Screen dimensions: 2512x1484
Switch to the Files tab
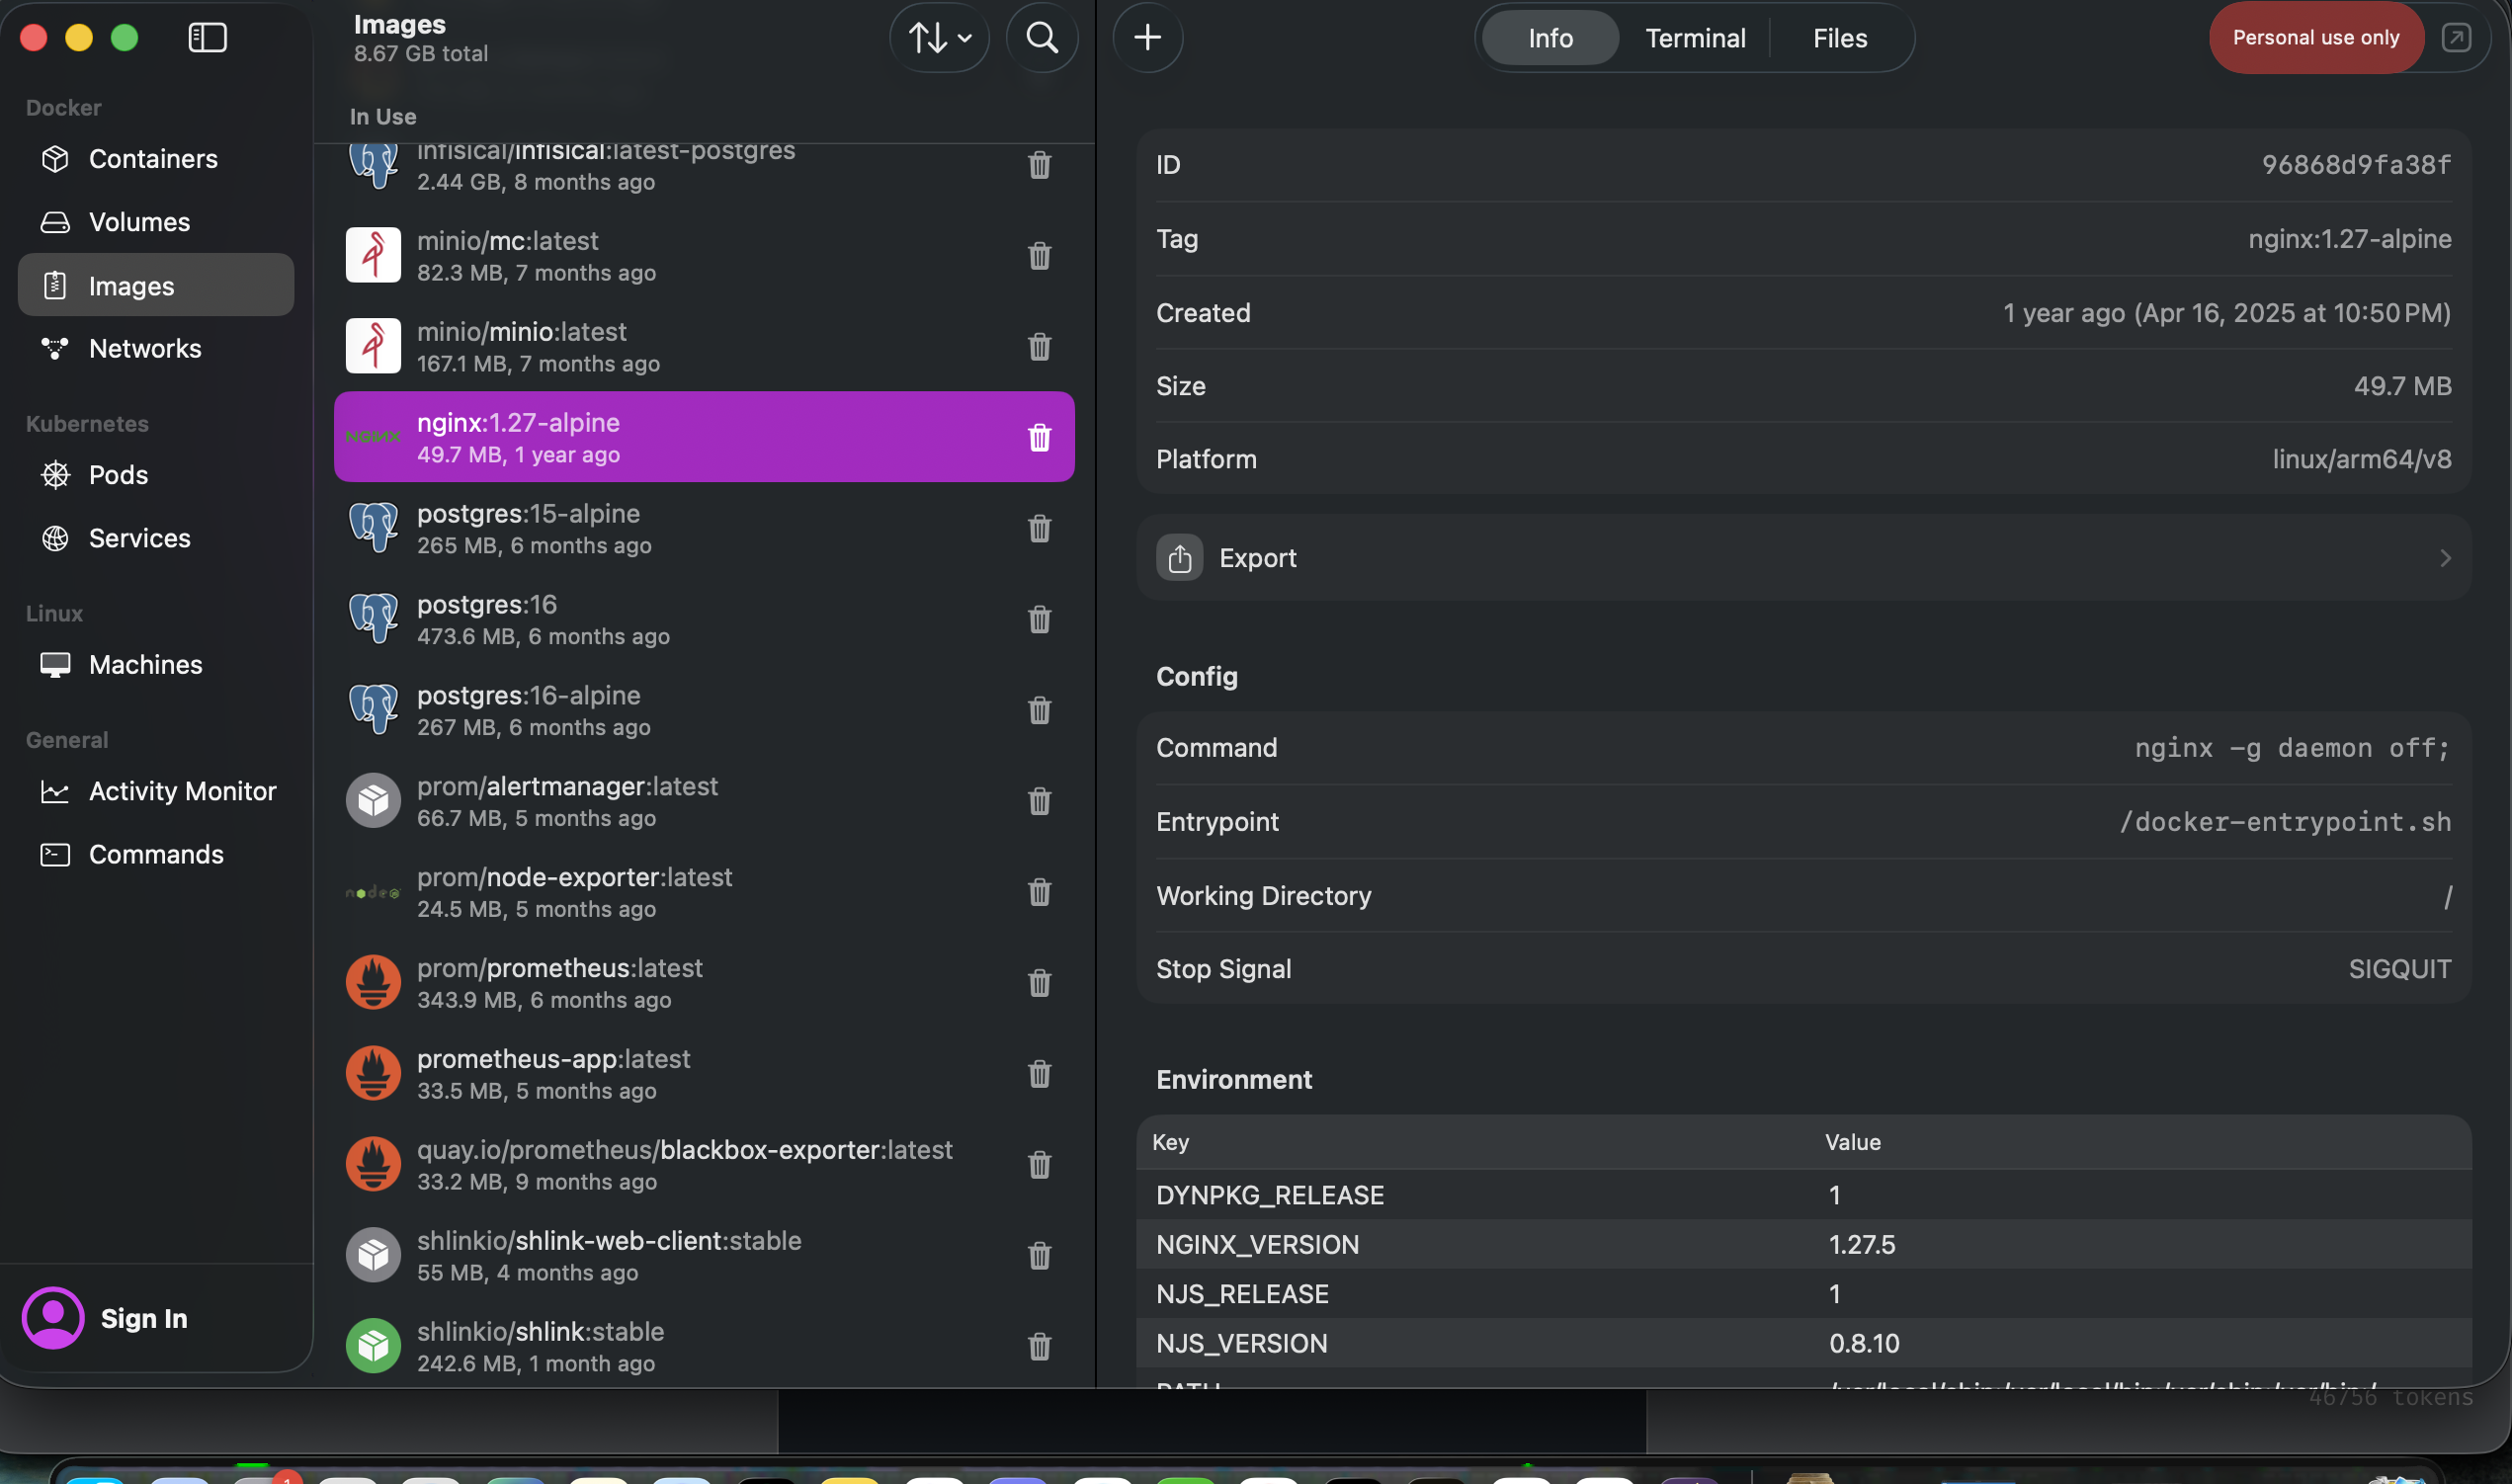click(1839, 38)
